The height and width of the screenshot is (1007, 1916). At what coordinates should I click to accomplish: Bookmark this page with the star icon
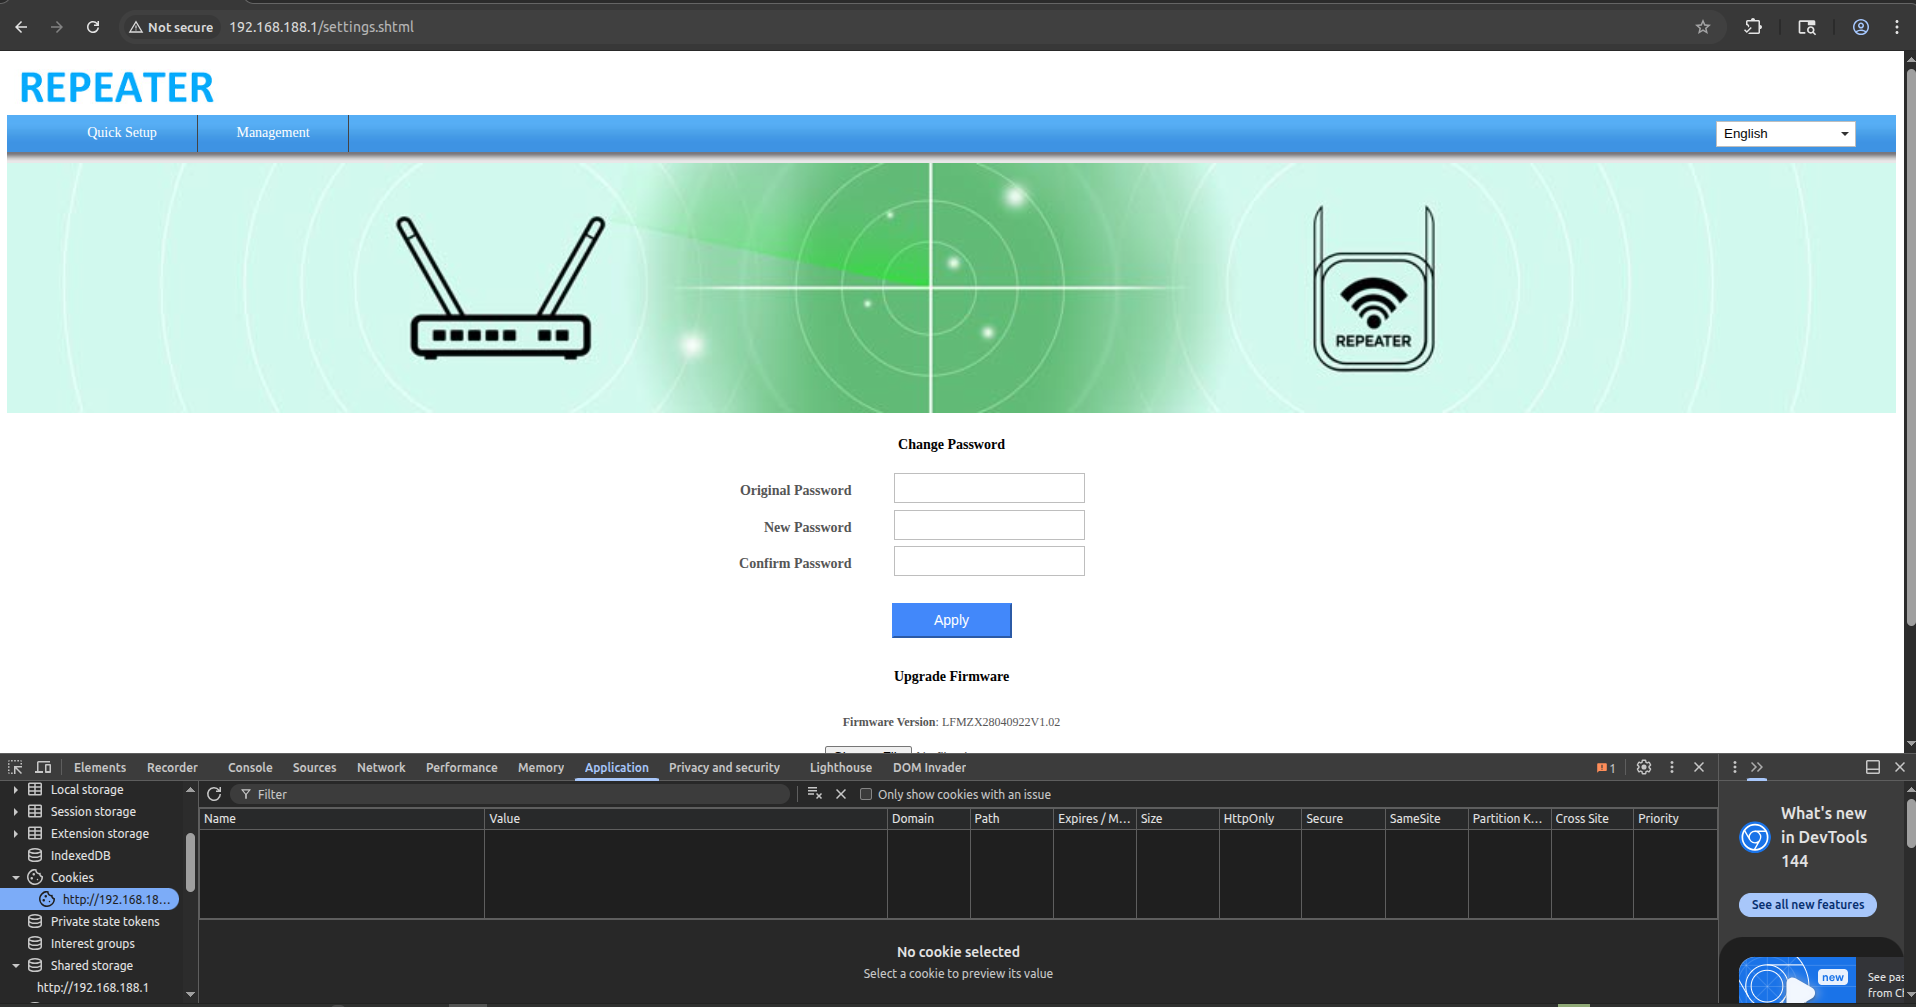pyautogui.click(x=1703, y=27)
